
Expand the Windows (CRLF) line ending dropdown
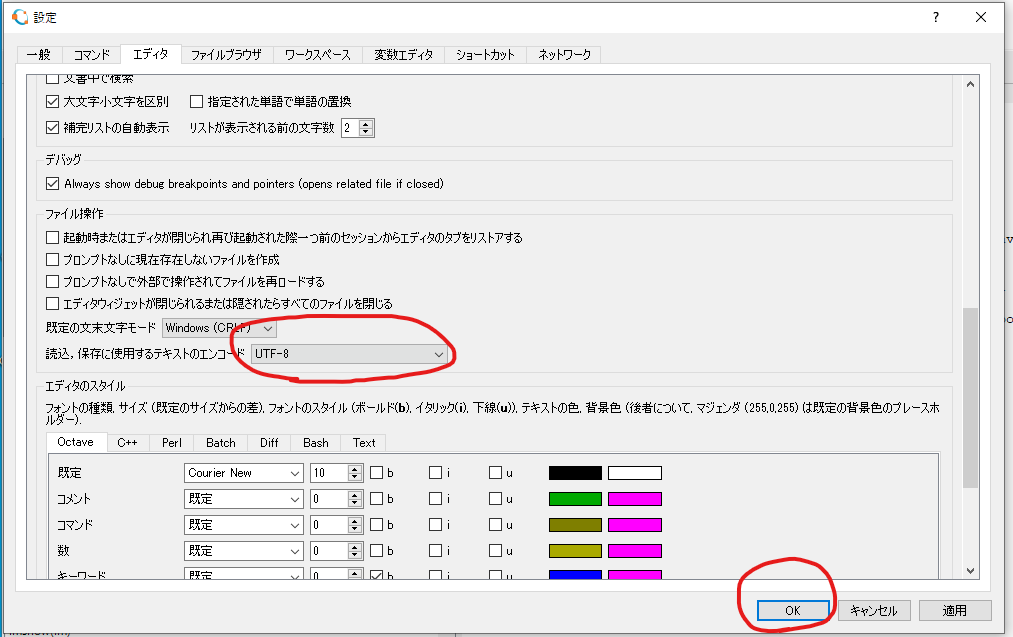point(220,328)
